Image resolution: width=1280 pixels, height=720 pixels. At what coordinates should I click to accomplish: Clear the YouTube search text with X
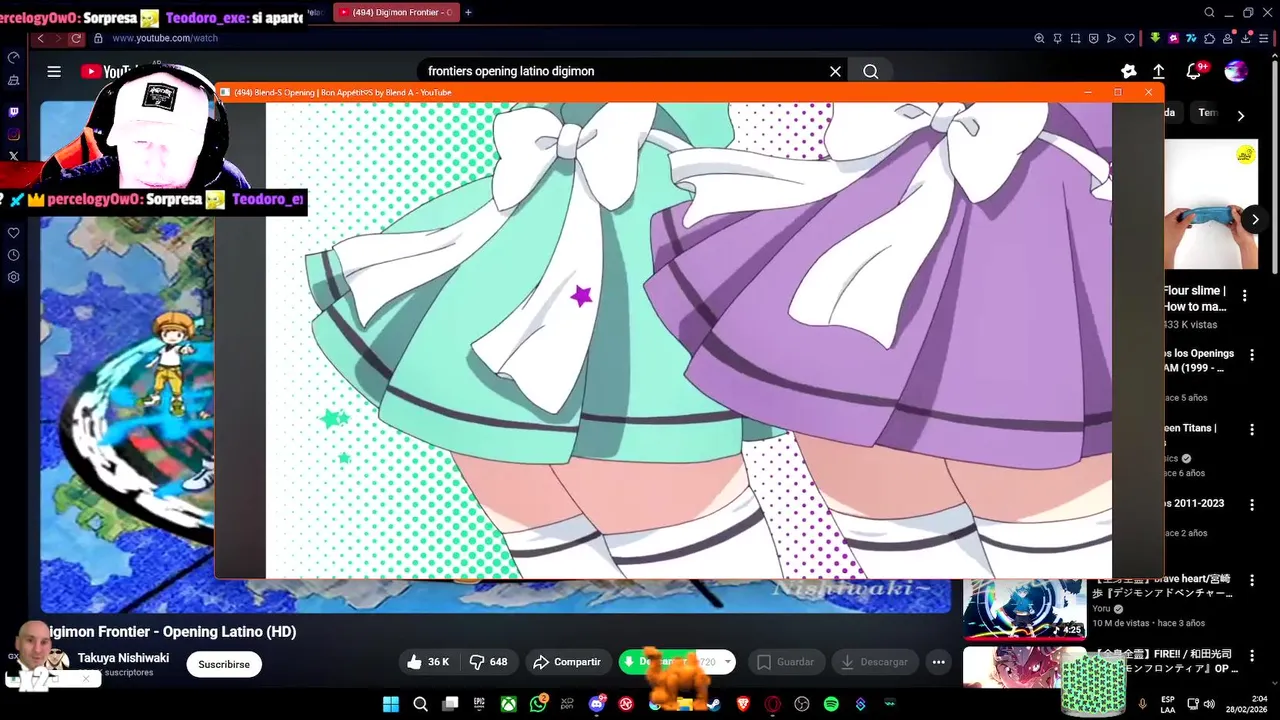pyautogui.click(x=835, y=71)
